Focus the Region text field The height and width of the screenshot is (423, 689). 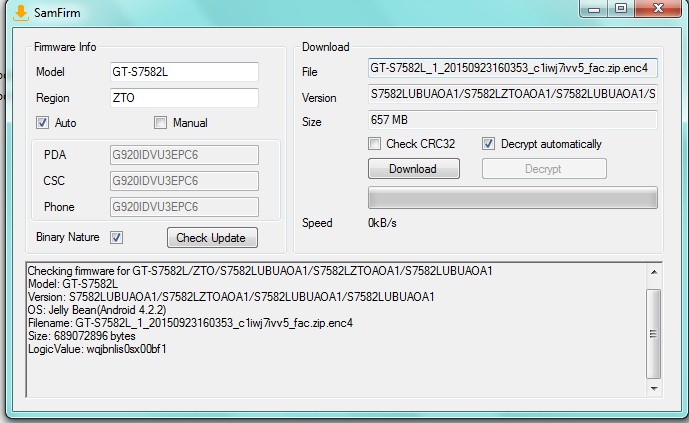coord(183,98)
